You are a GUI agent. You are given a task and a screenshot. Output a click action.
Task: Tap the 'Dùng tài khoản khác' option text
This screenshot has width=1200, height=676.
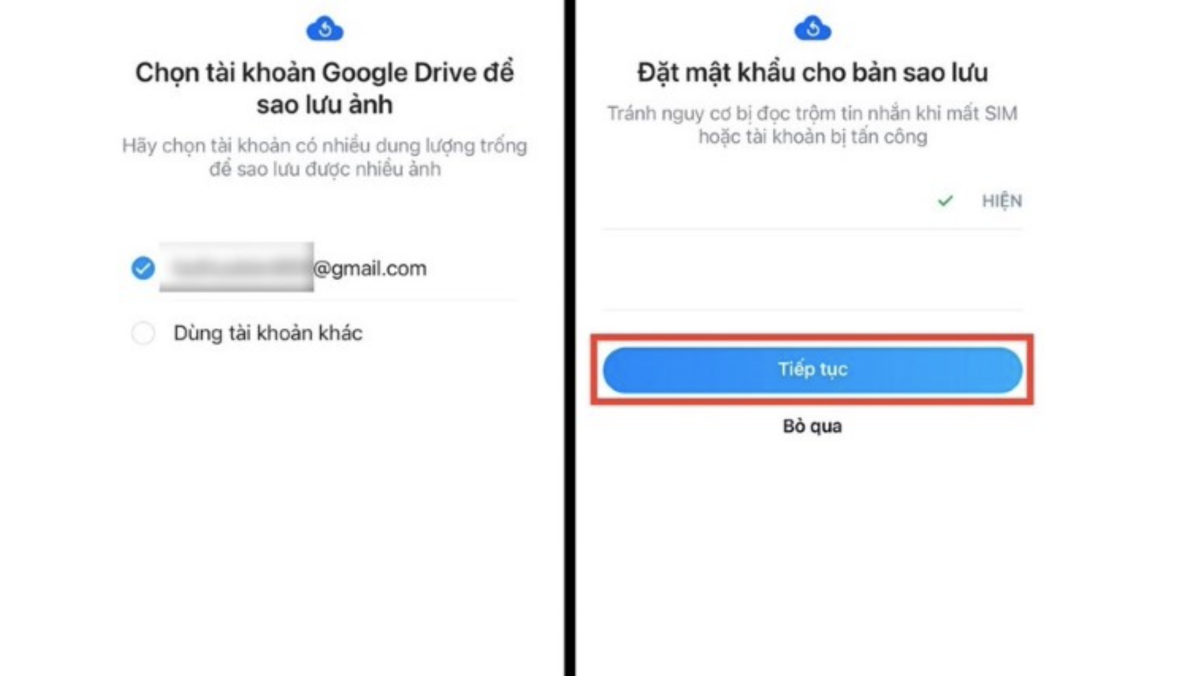268,333
